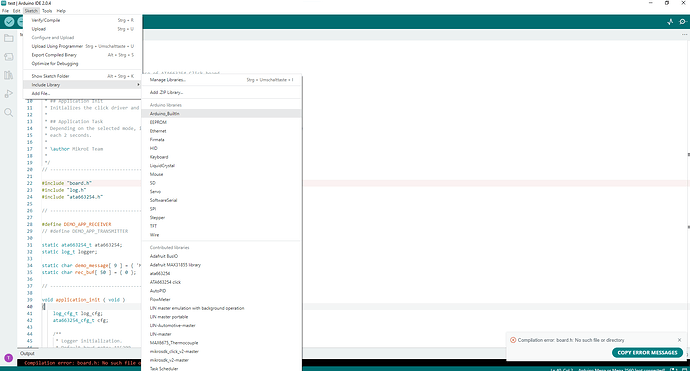Click the Output panel label
Image resolution: width=690 pixels, height=371 pixels.
click(27, 353)
